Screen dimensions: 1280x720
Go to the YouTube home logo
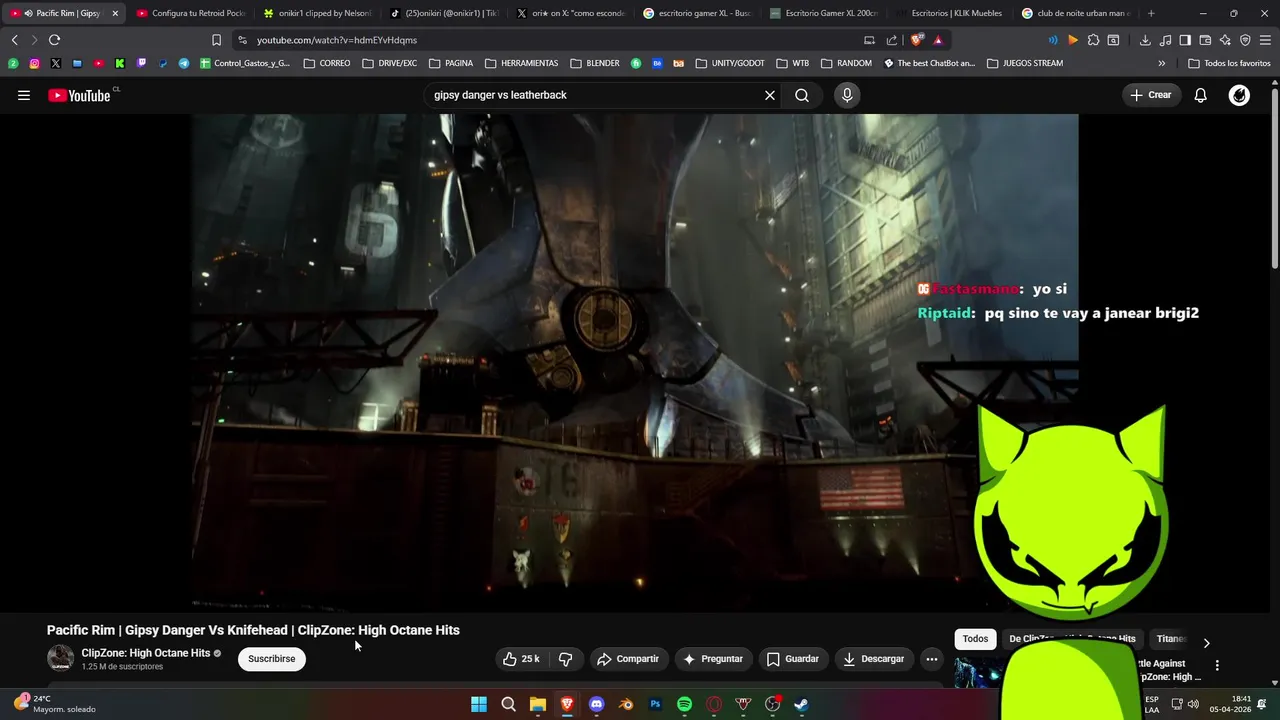coord(79,95)
